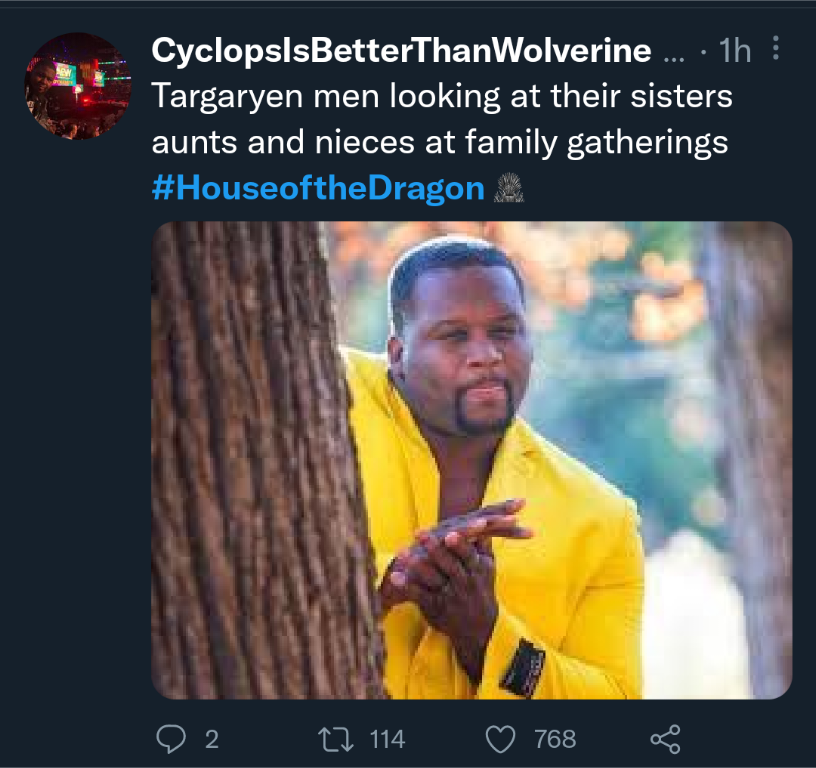Click the text line 'aunts and nieces at family gatherings'
This screenshot has height=768, width=816.
439,142
